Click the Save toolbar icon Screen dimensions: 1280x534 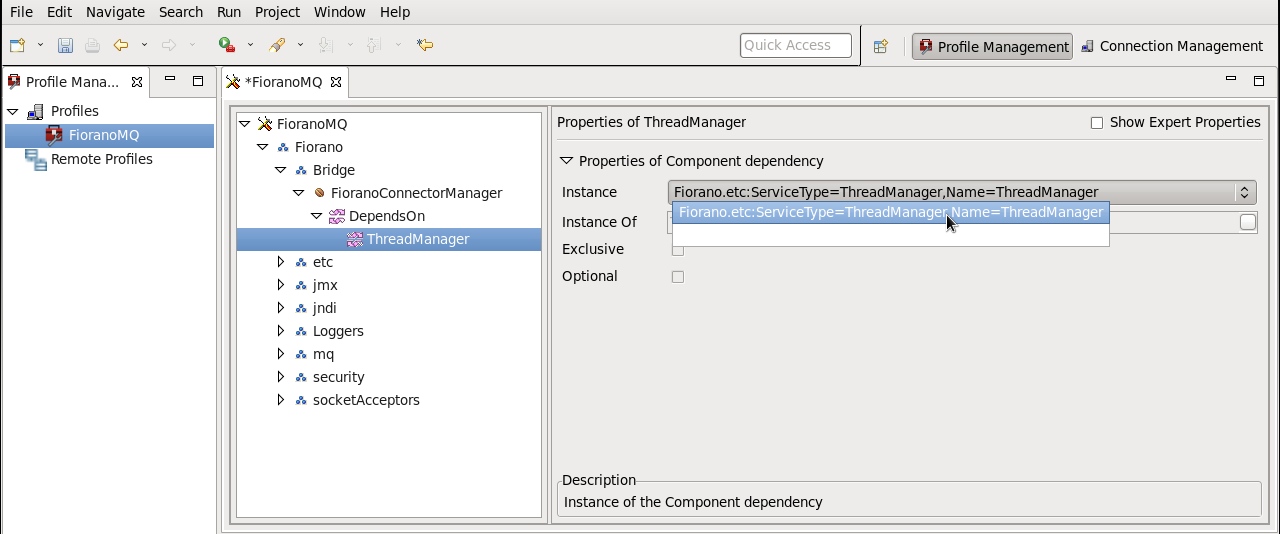(x=65, y=45)
